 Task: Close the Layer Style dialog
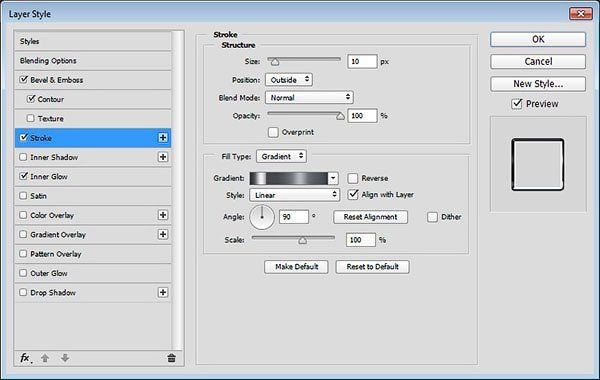(580, 14)
